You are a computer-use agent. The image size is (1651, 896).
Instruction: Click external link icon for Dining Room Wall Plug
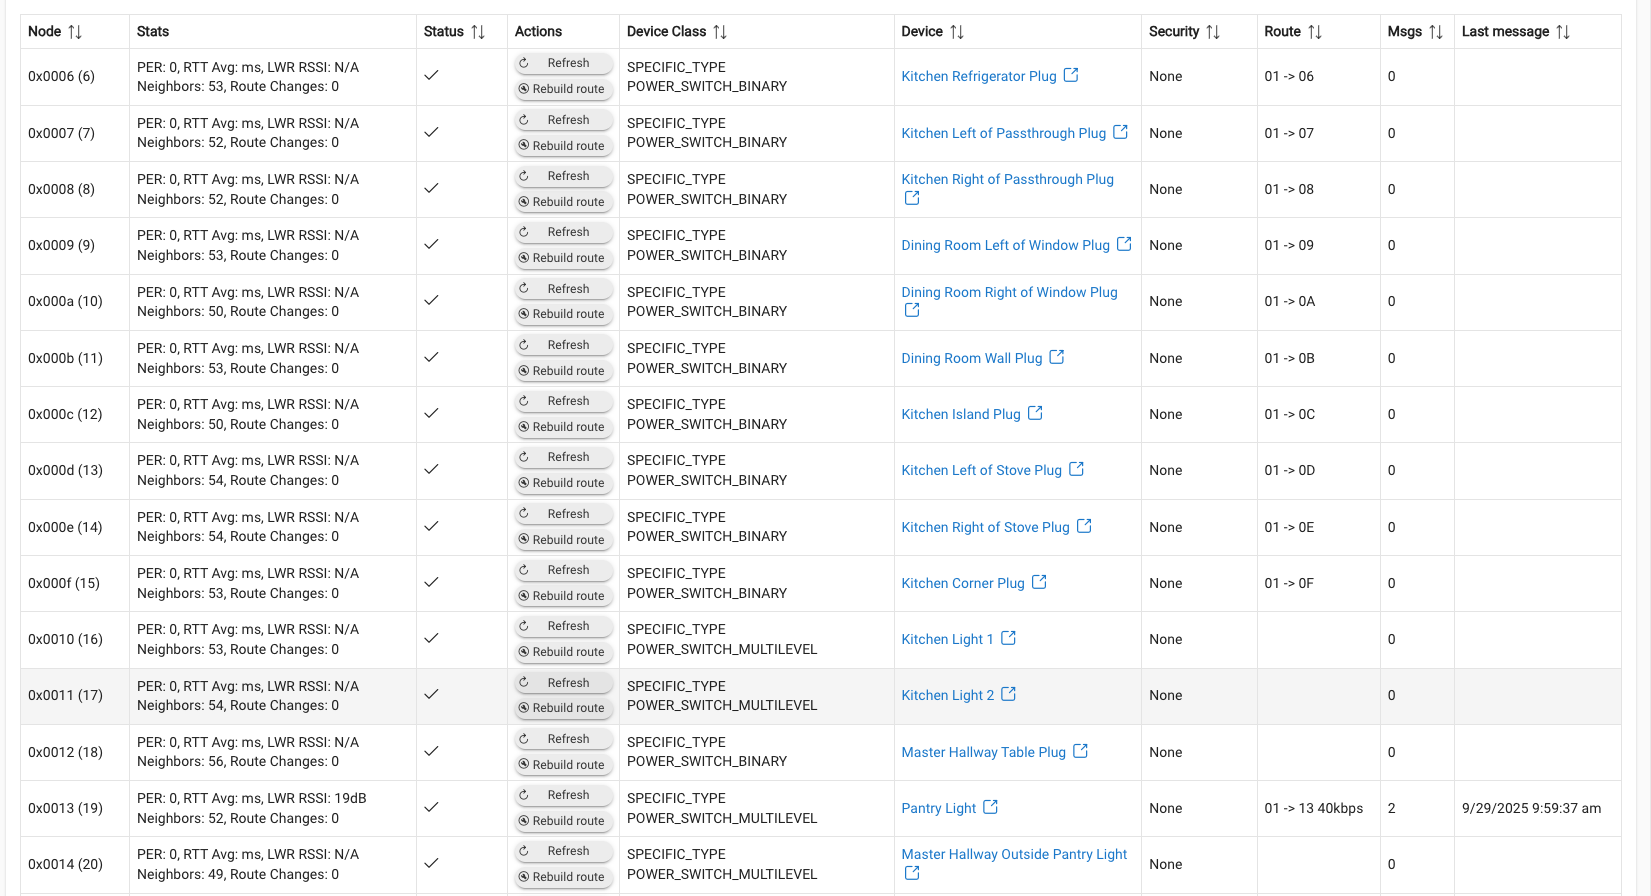(1057, 357)
